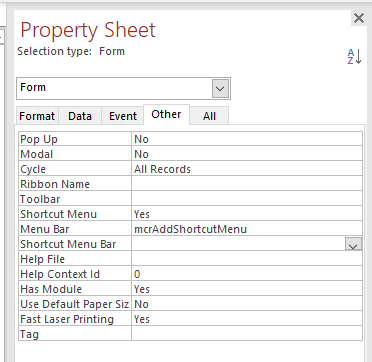Click the empty Tag value field

click(247, 333)
